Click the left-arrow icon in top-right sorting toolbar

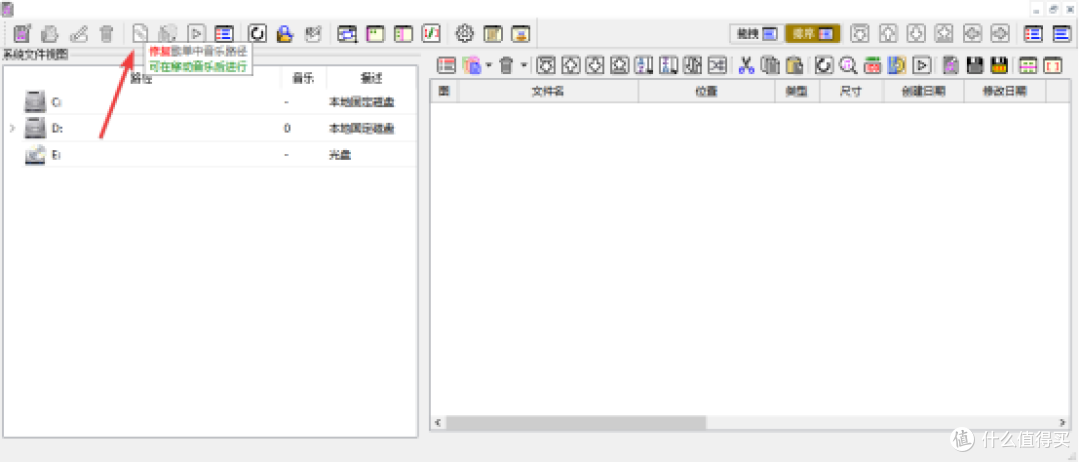972,32
